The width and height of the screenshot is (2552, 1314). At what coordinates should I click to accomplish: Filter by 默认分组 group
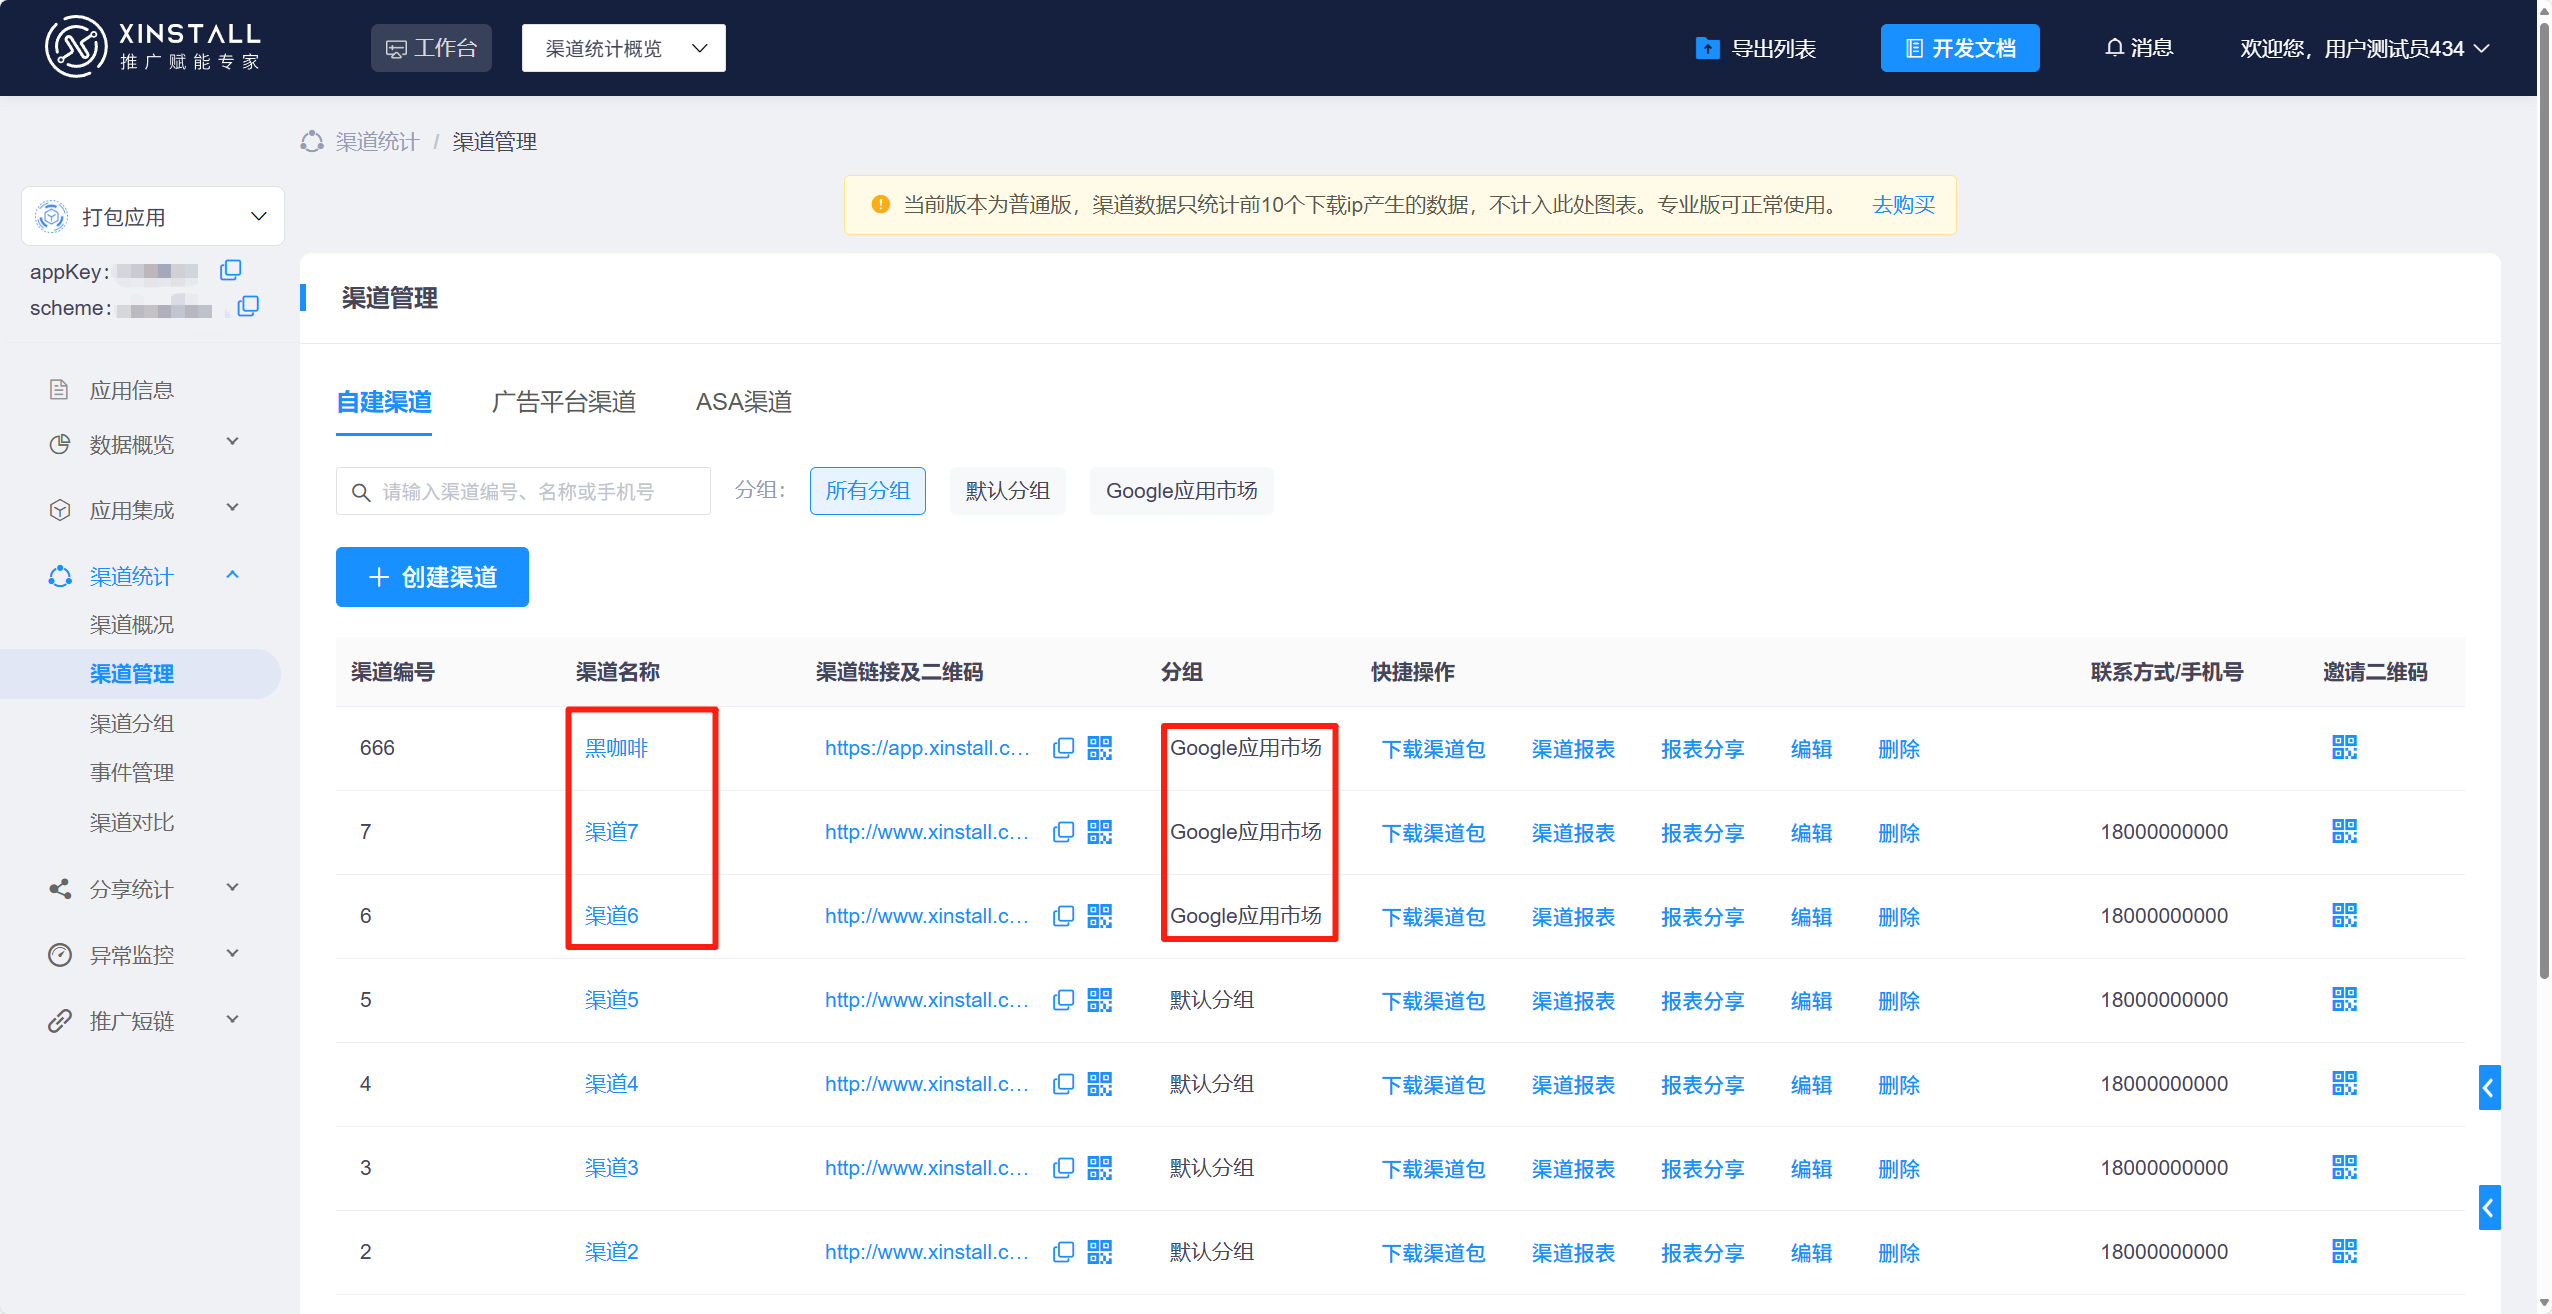tap(1007, 491)
